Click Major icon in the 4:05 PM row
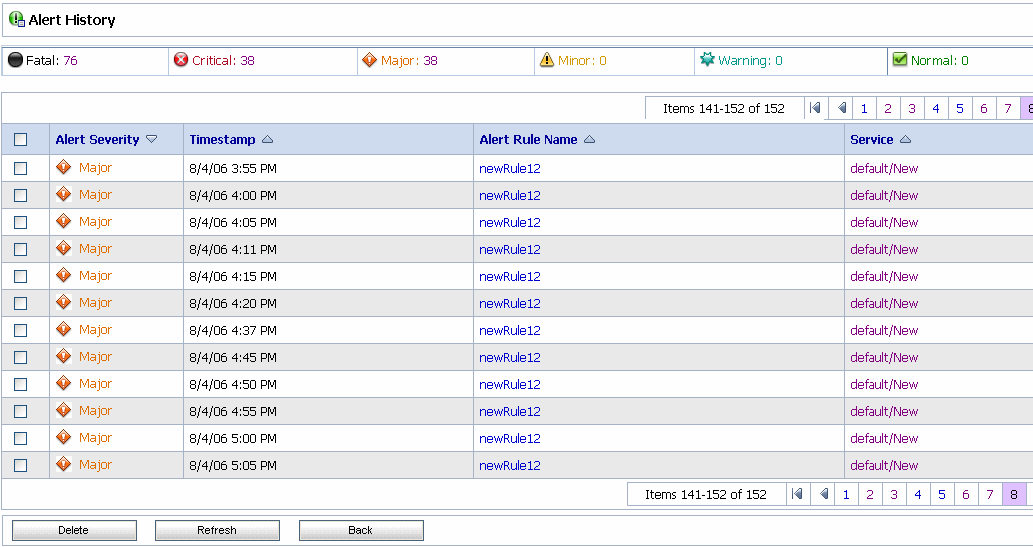 63,221
